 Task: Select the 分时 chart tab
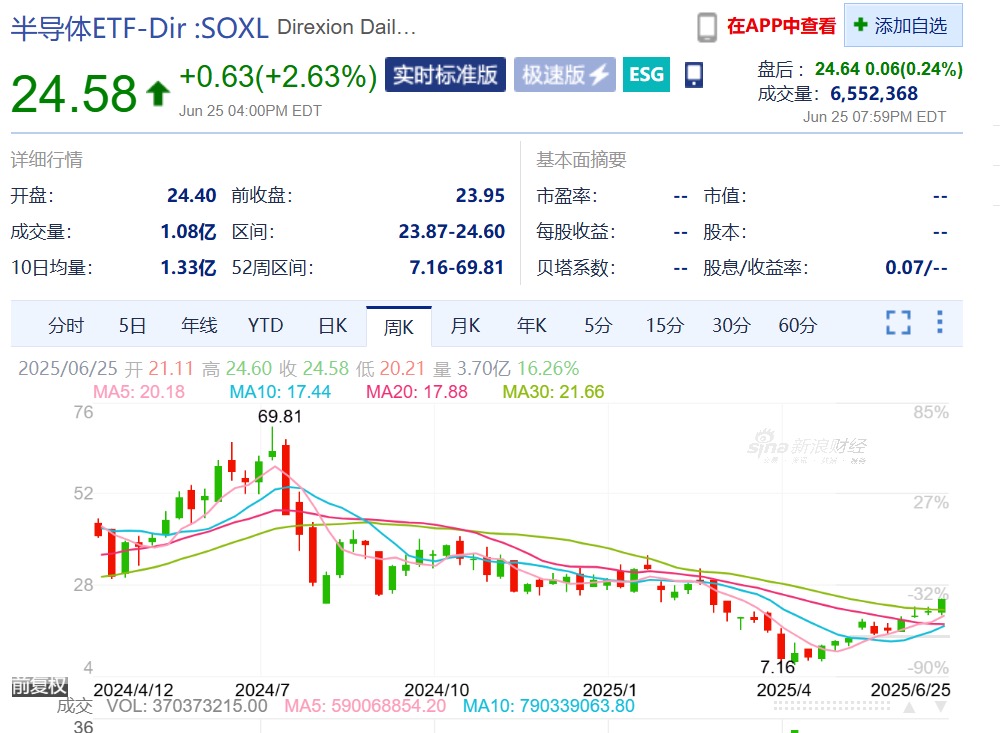pos(66,325)
